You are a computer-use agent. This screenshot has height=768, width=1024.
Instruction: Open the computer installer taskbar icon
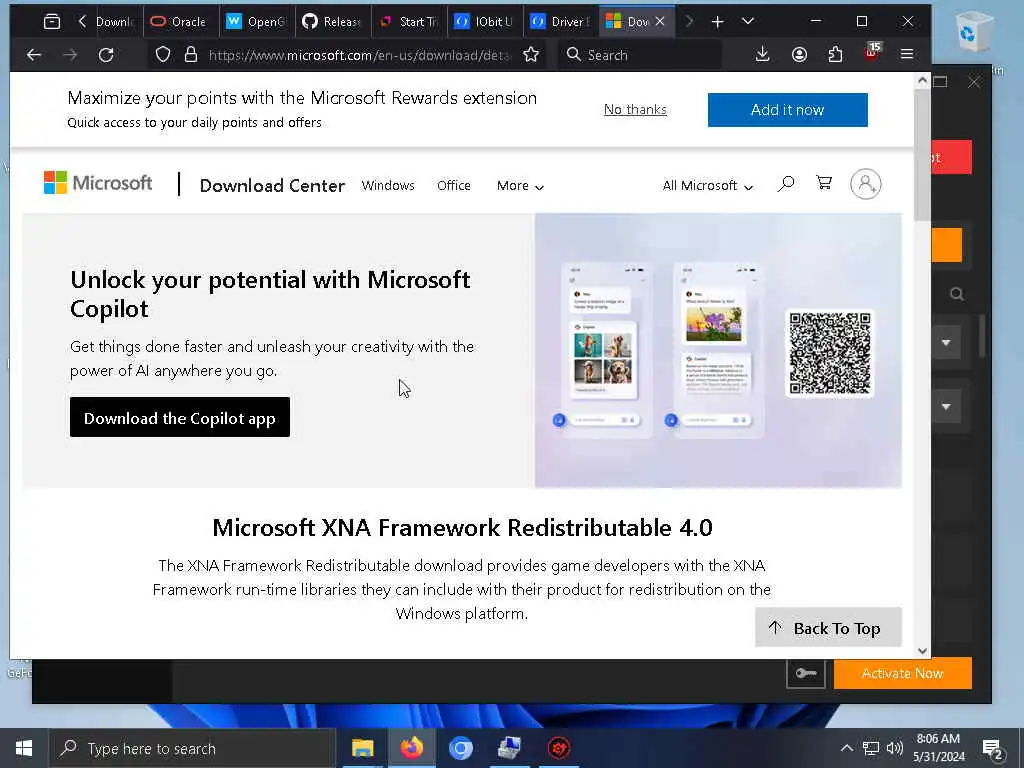click(509, 748)
